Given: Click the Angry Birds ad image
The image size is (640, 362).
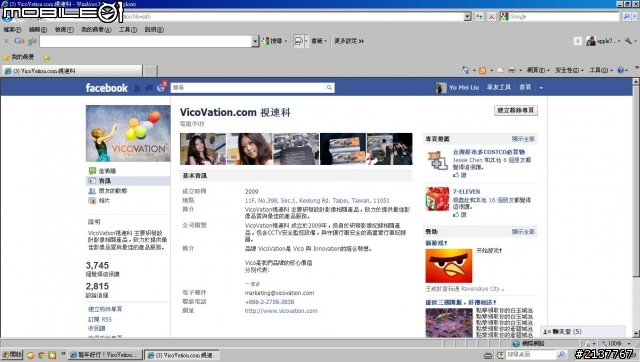Looking at the screenshot, I should coord(449,266).
